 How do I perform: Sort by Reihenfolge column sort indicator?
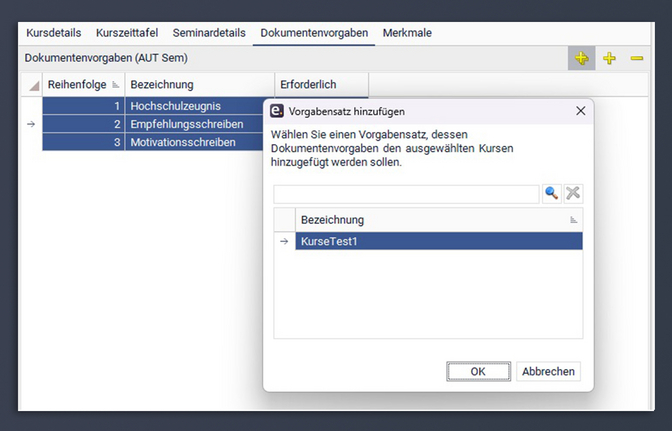(x=115, y=85)
